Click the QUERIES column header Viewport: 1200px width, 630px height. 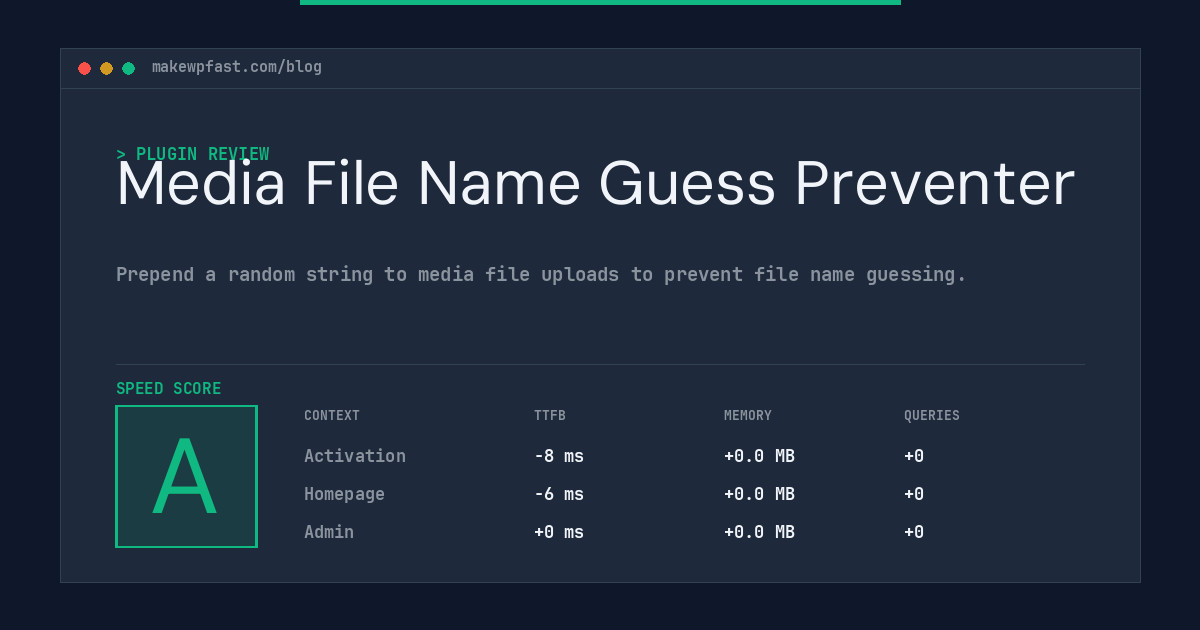(932, 415)
